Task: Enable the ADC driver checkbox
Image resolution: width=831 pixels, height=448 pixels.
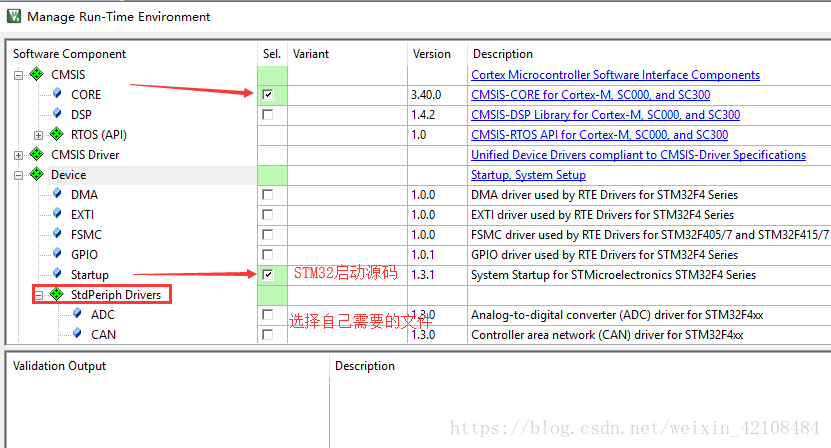Action: pos(268,315)
